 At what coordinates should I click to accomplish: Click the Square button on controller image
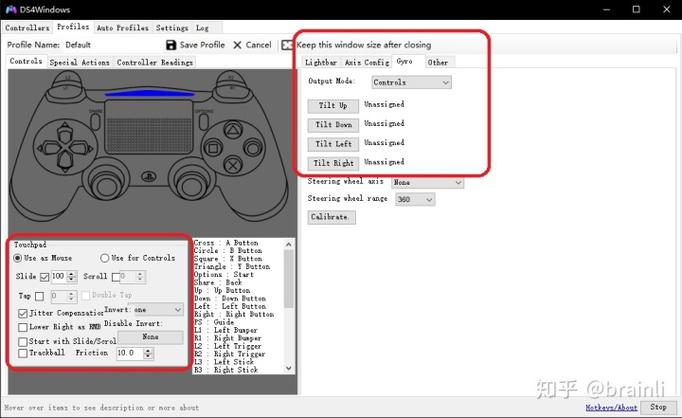pos(213,148)
